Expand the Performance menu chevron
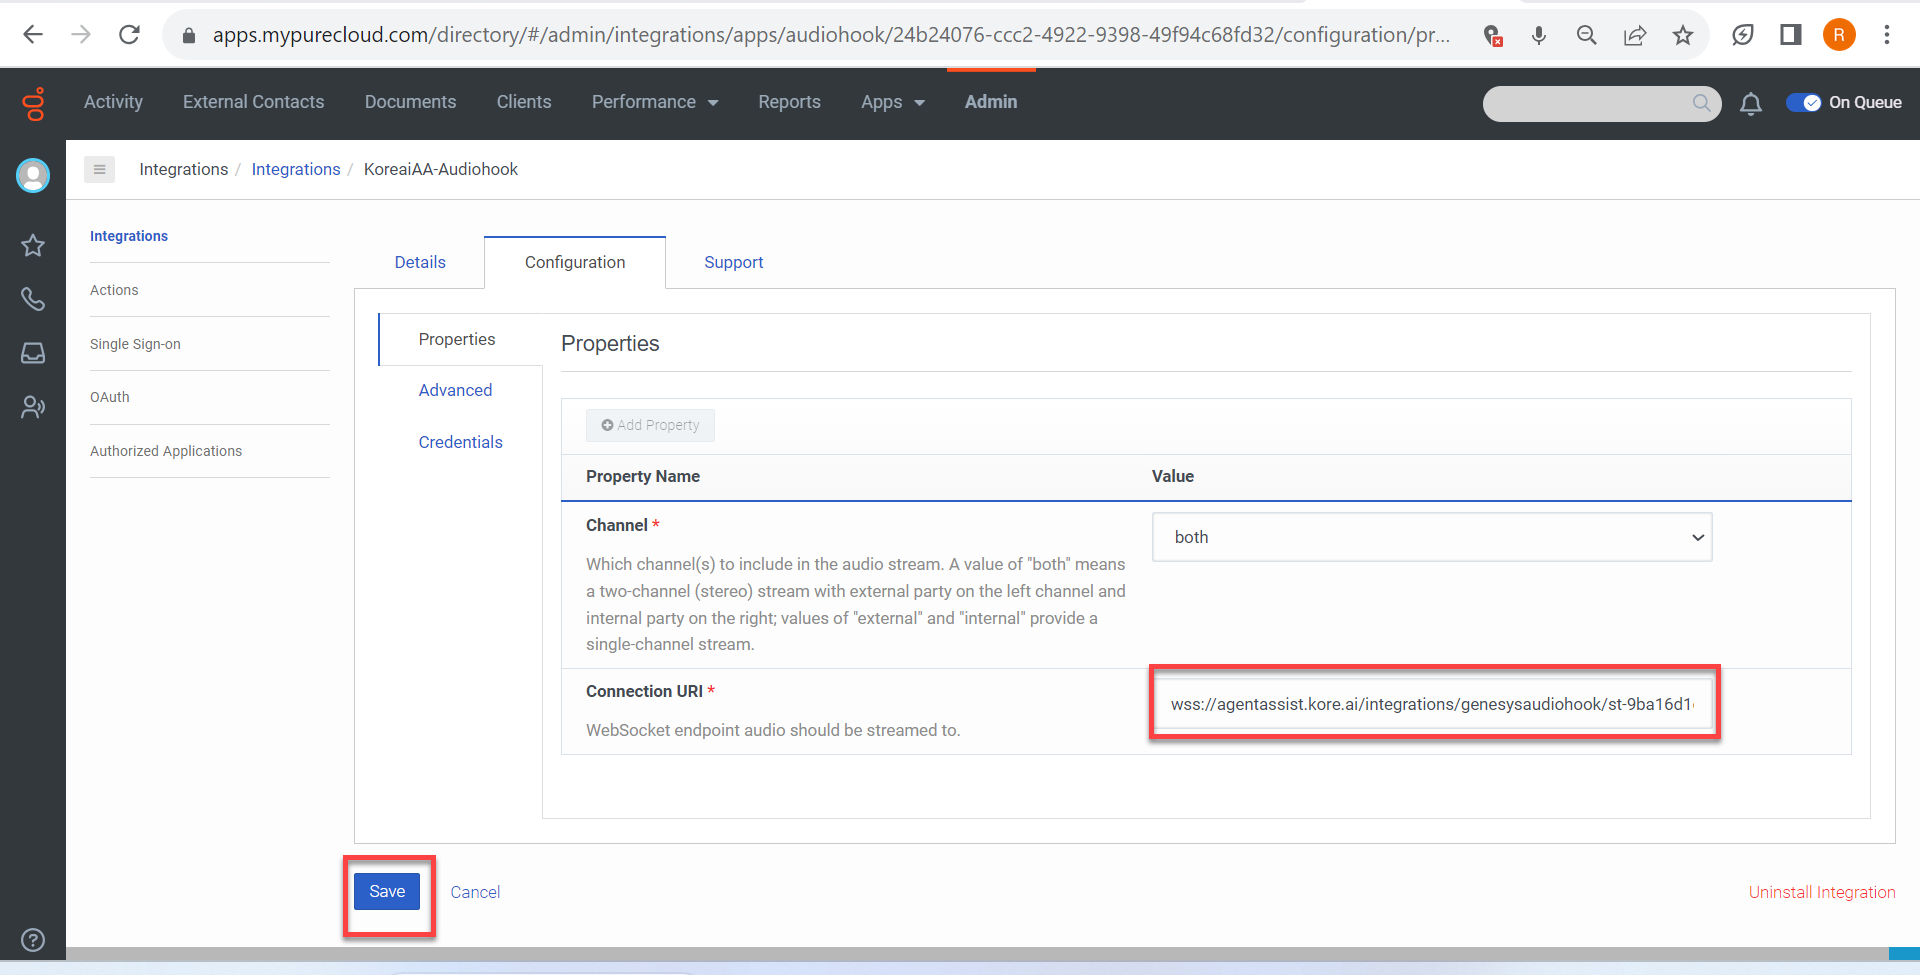 click(712, 102)
